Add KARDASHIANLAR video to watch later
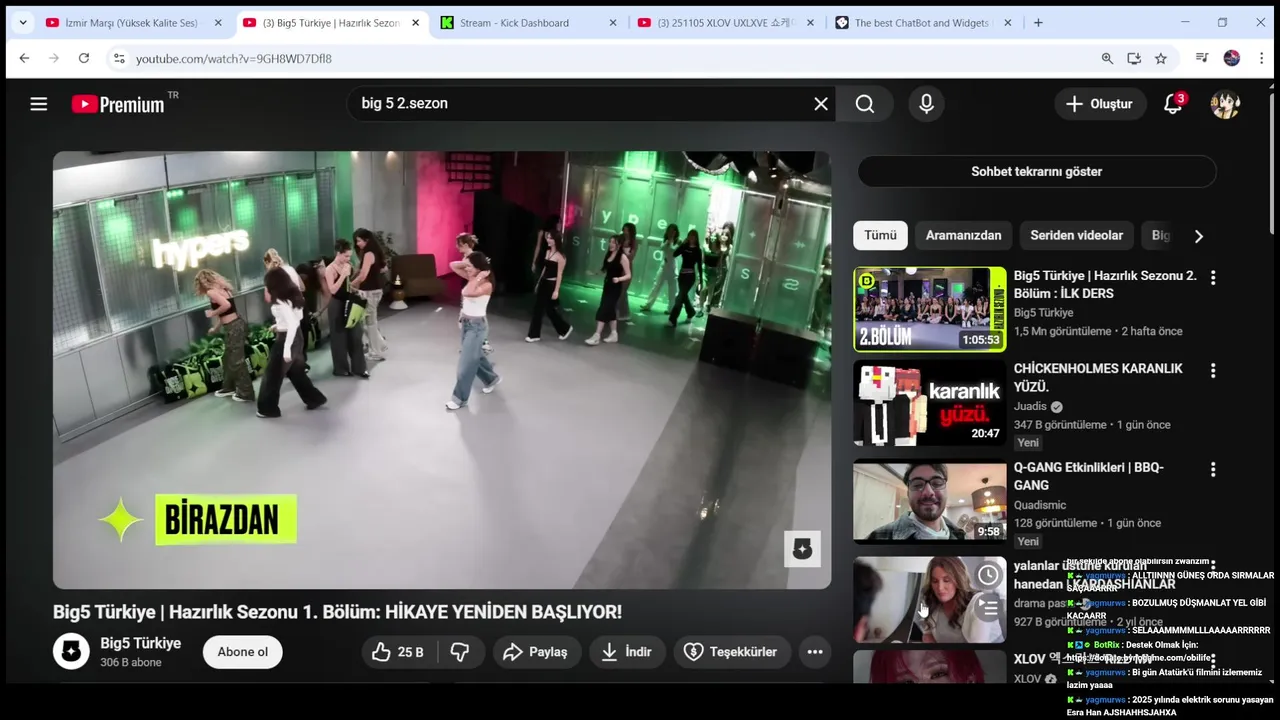Viewport: 1280px width, 720px height. [x=988, y=575]
